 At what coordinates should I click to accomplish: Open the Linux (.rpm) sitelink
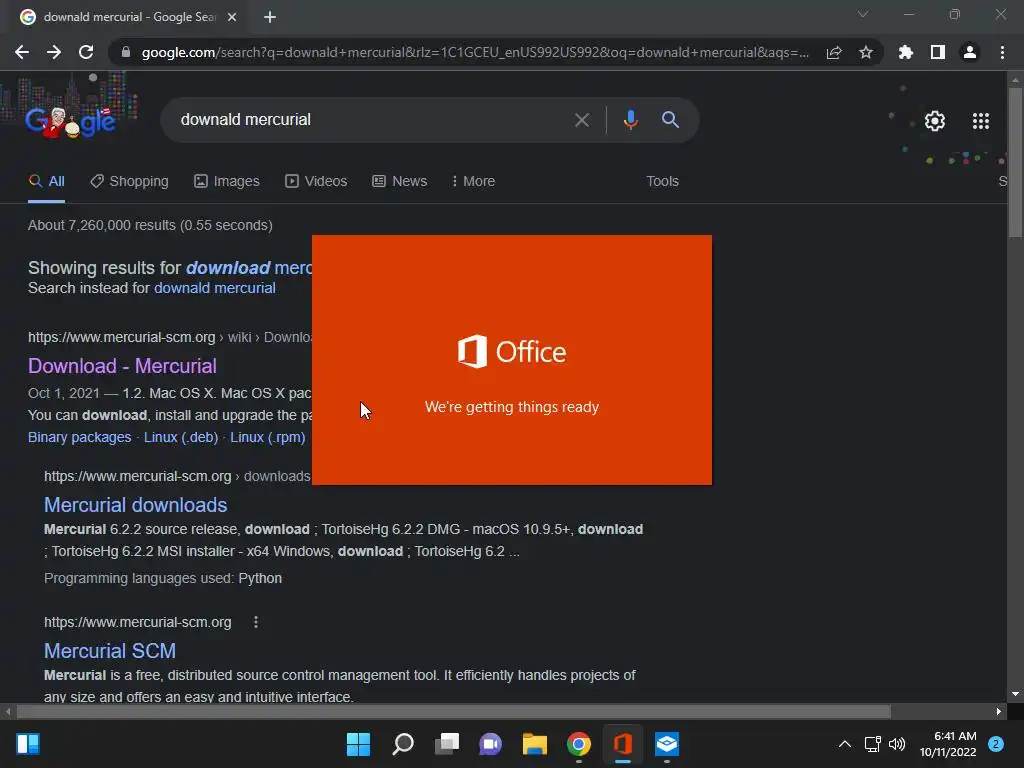point(268,437)
